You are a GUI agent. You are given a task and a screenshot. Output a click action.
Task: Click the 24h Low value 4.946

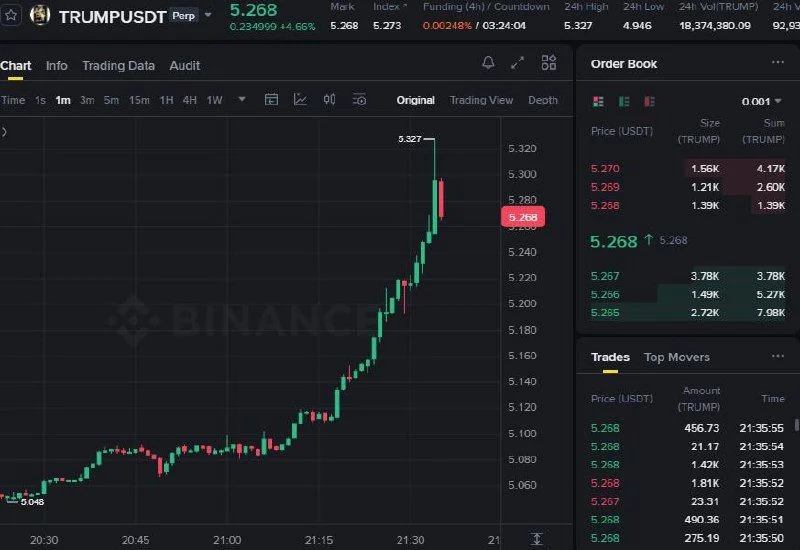pos(637,25)
